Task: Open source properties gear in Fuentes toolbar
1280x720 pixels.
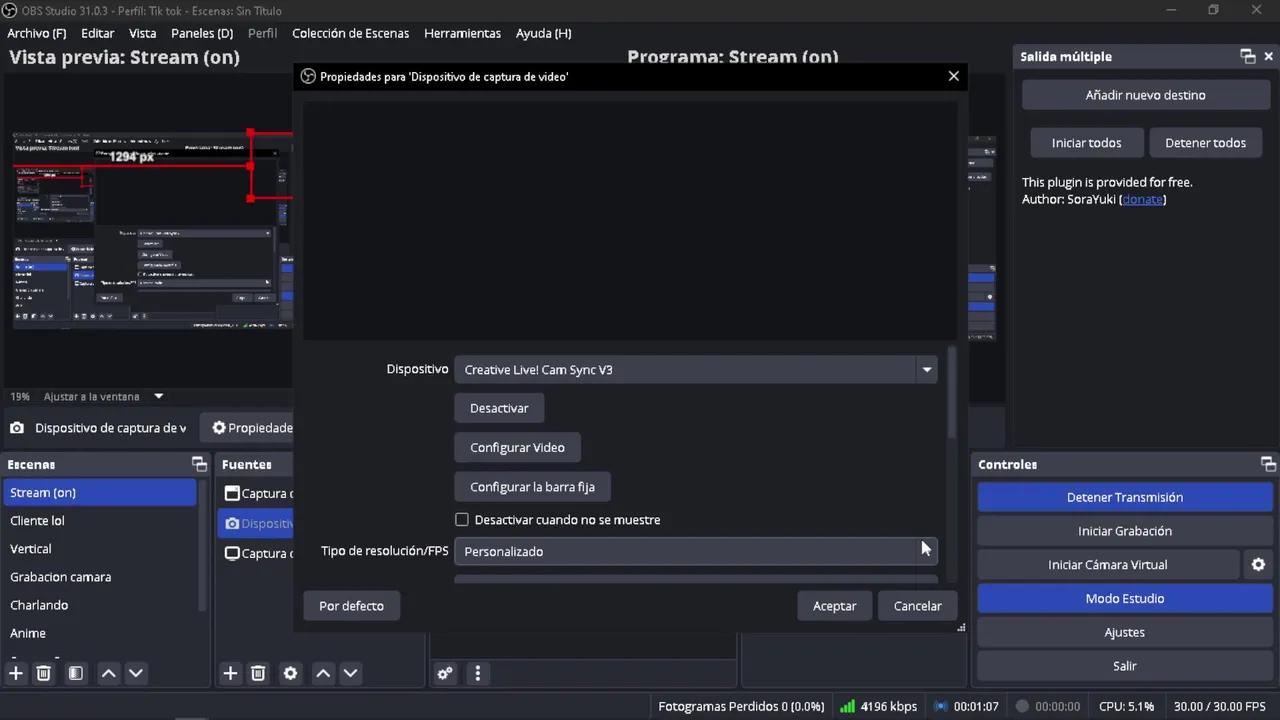Action: click(x=291, y=673)
